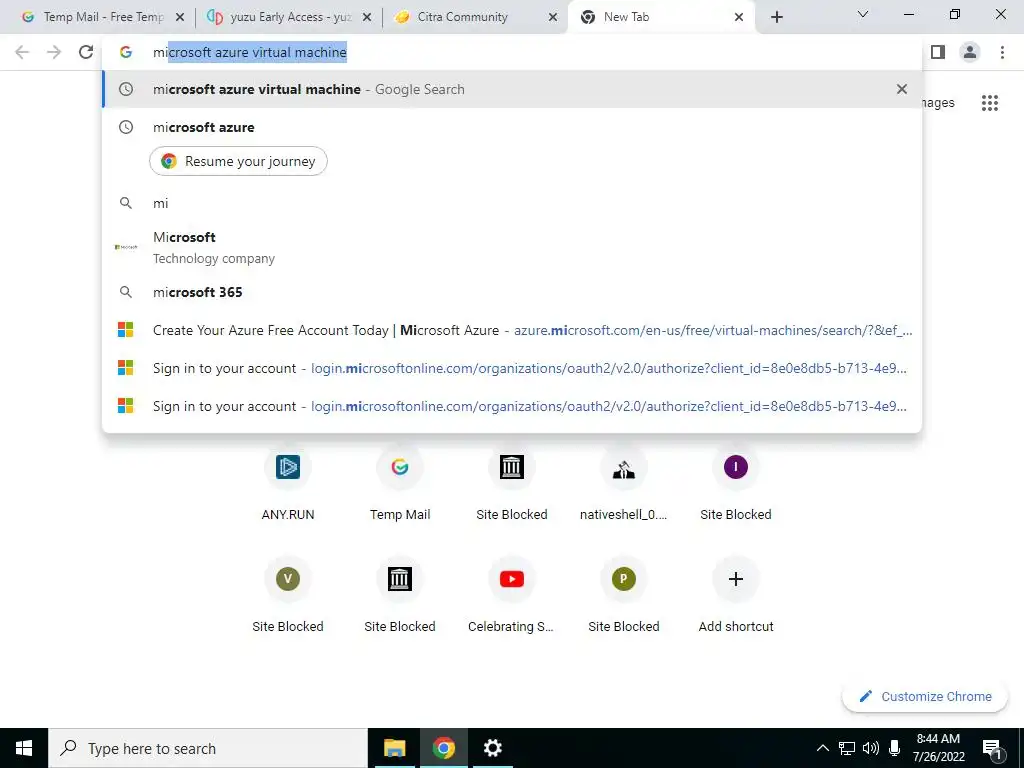The width and height of the screenshot is (1024, 768).
Task: Open the first Sign in to your account suggestion
Action: pos(512,368)
